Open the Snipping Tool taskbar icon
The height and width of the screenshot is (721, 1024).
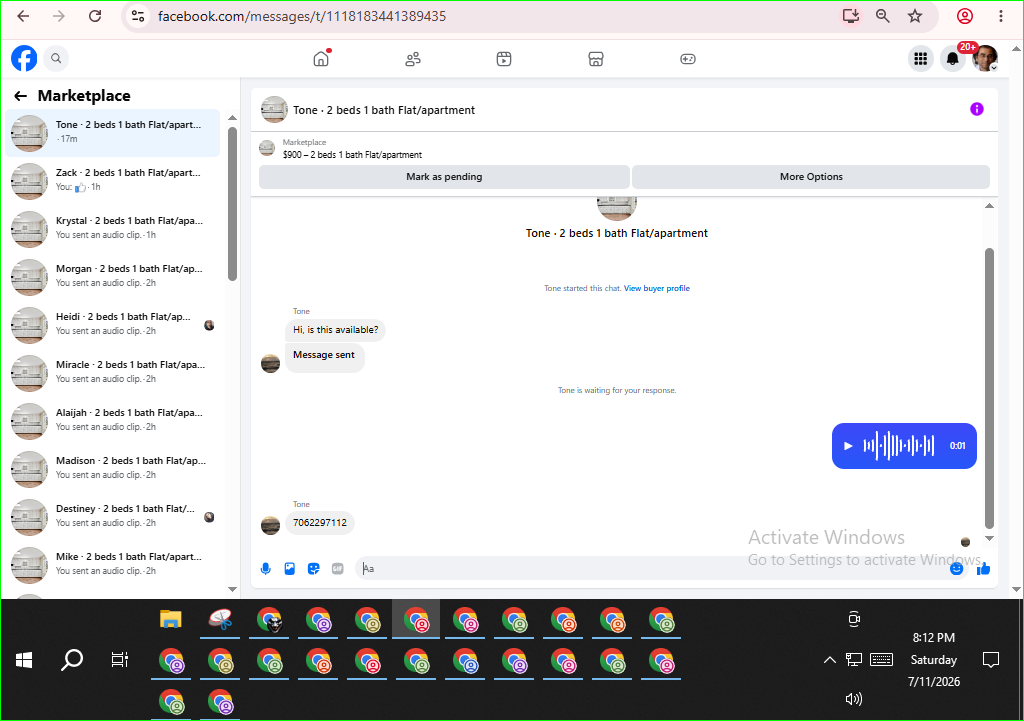pyautogui.click(x=220, y=619)
